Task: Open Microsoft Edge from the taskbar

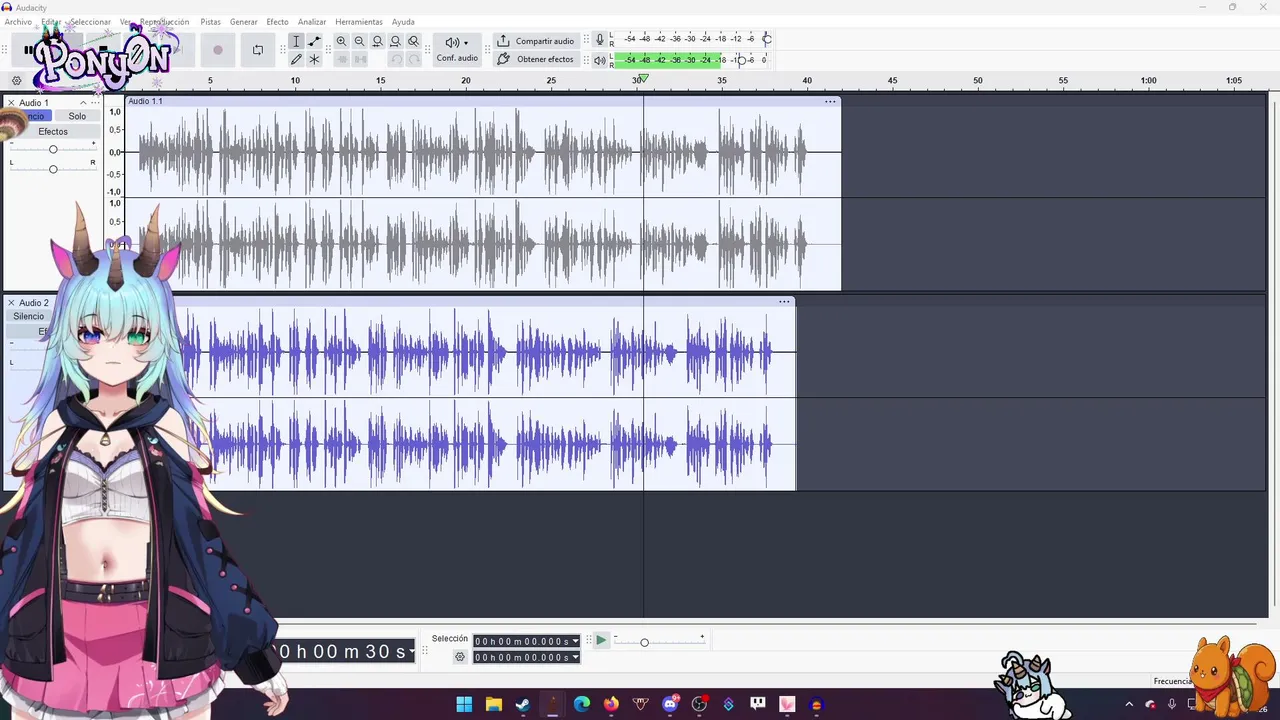Action: coord(582,704)
